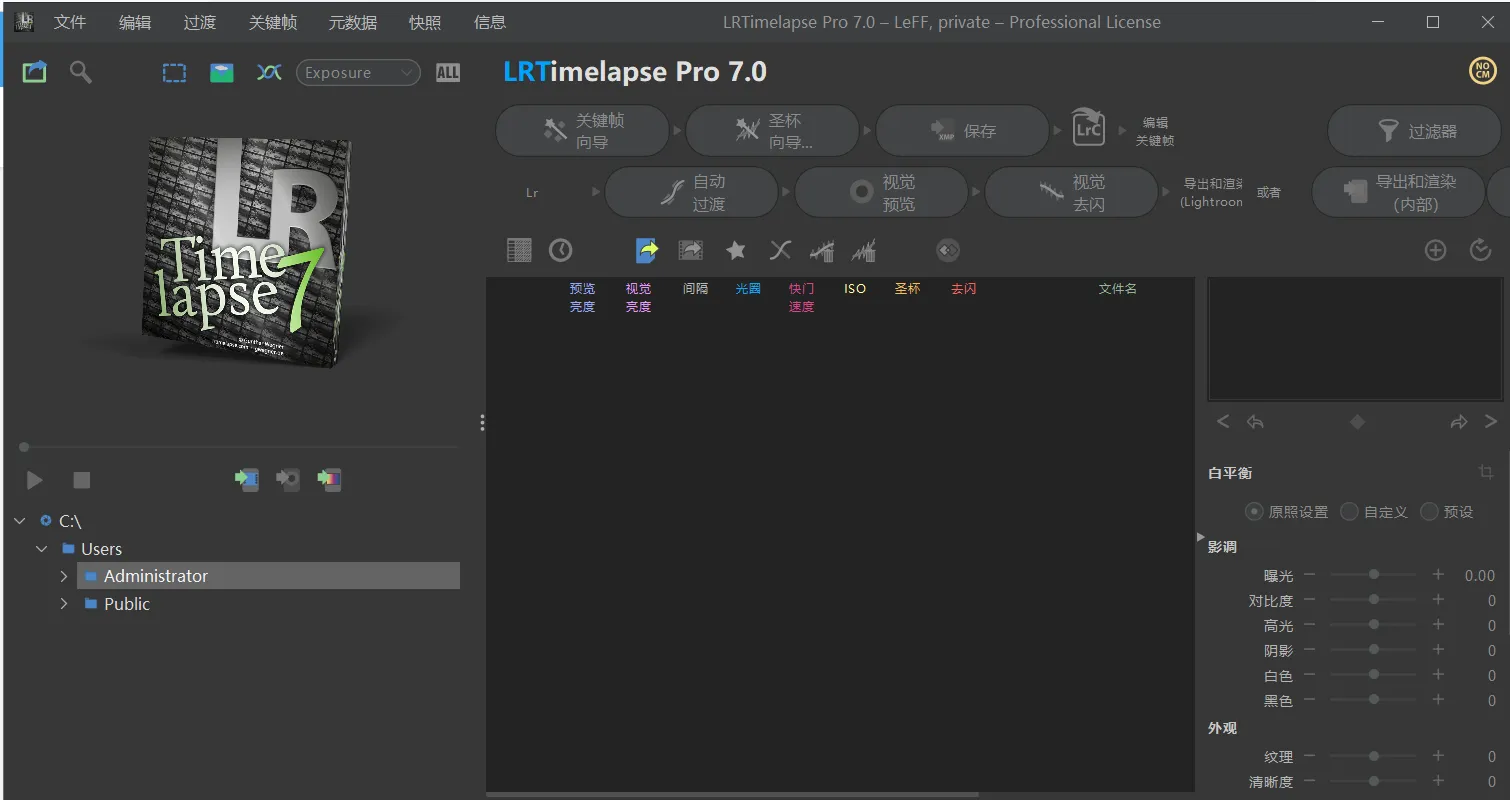Click the first curve with trash icon

pos(822,250)
